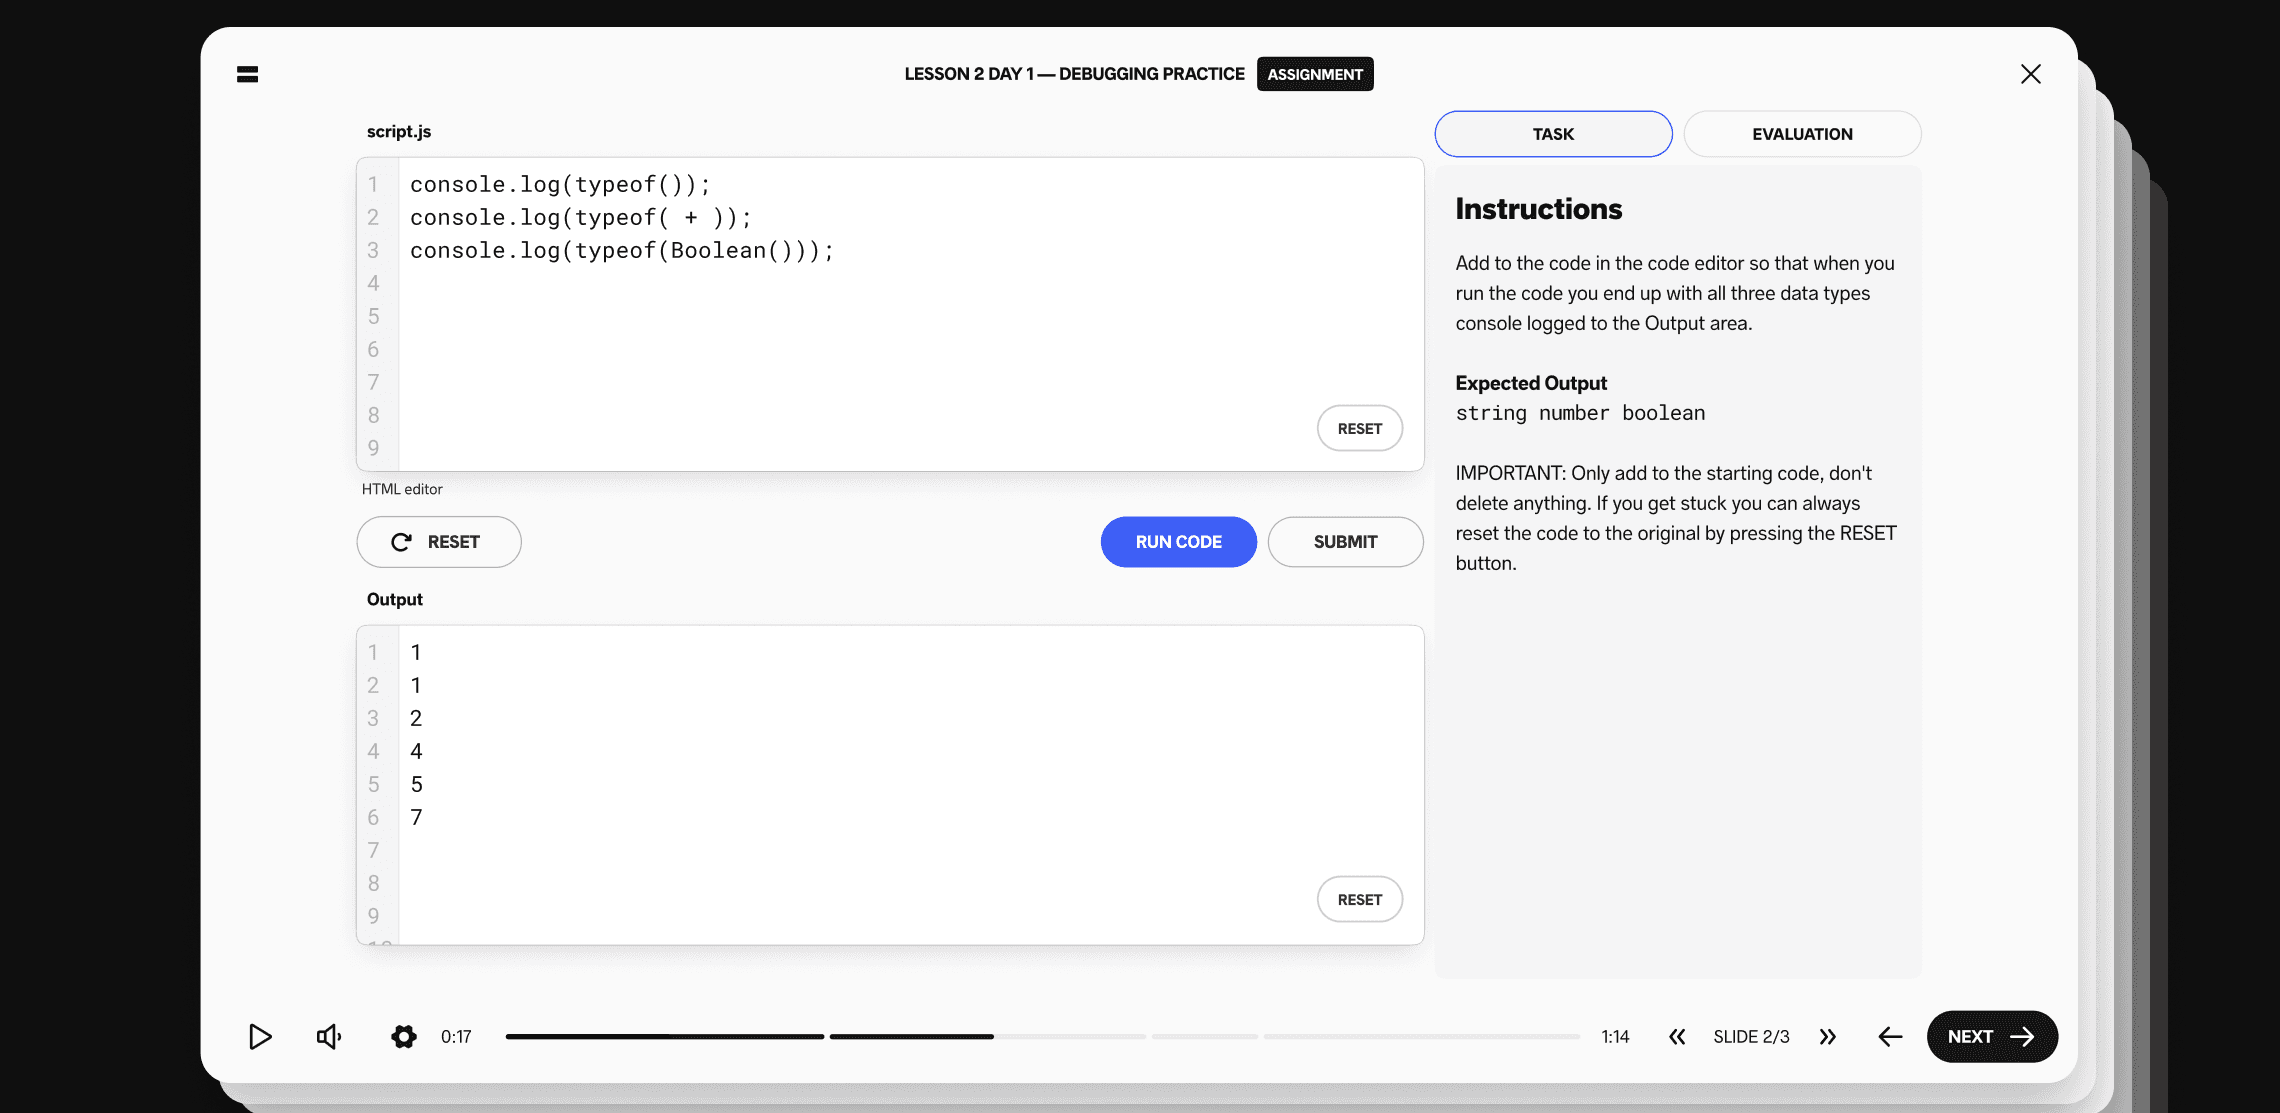
Task: Reset the script.js code editor contents
Action: [x=1359, y=428]
